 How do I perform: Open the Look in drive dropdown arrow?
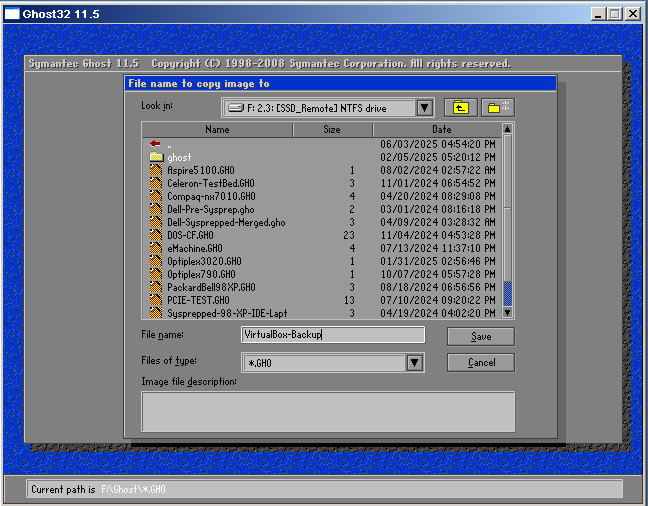(x=424, y=108)
